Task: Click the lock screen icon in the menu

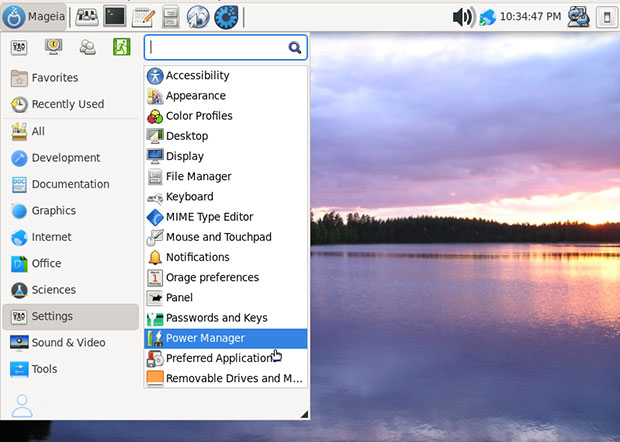Action: [x=53, y=47]
